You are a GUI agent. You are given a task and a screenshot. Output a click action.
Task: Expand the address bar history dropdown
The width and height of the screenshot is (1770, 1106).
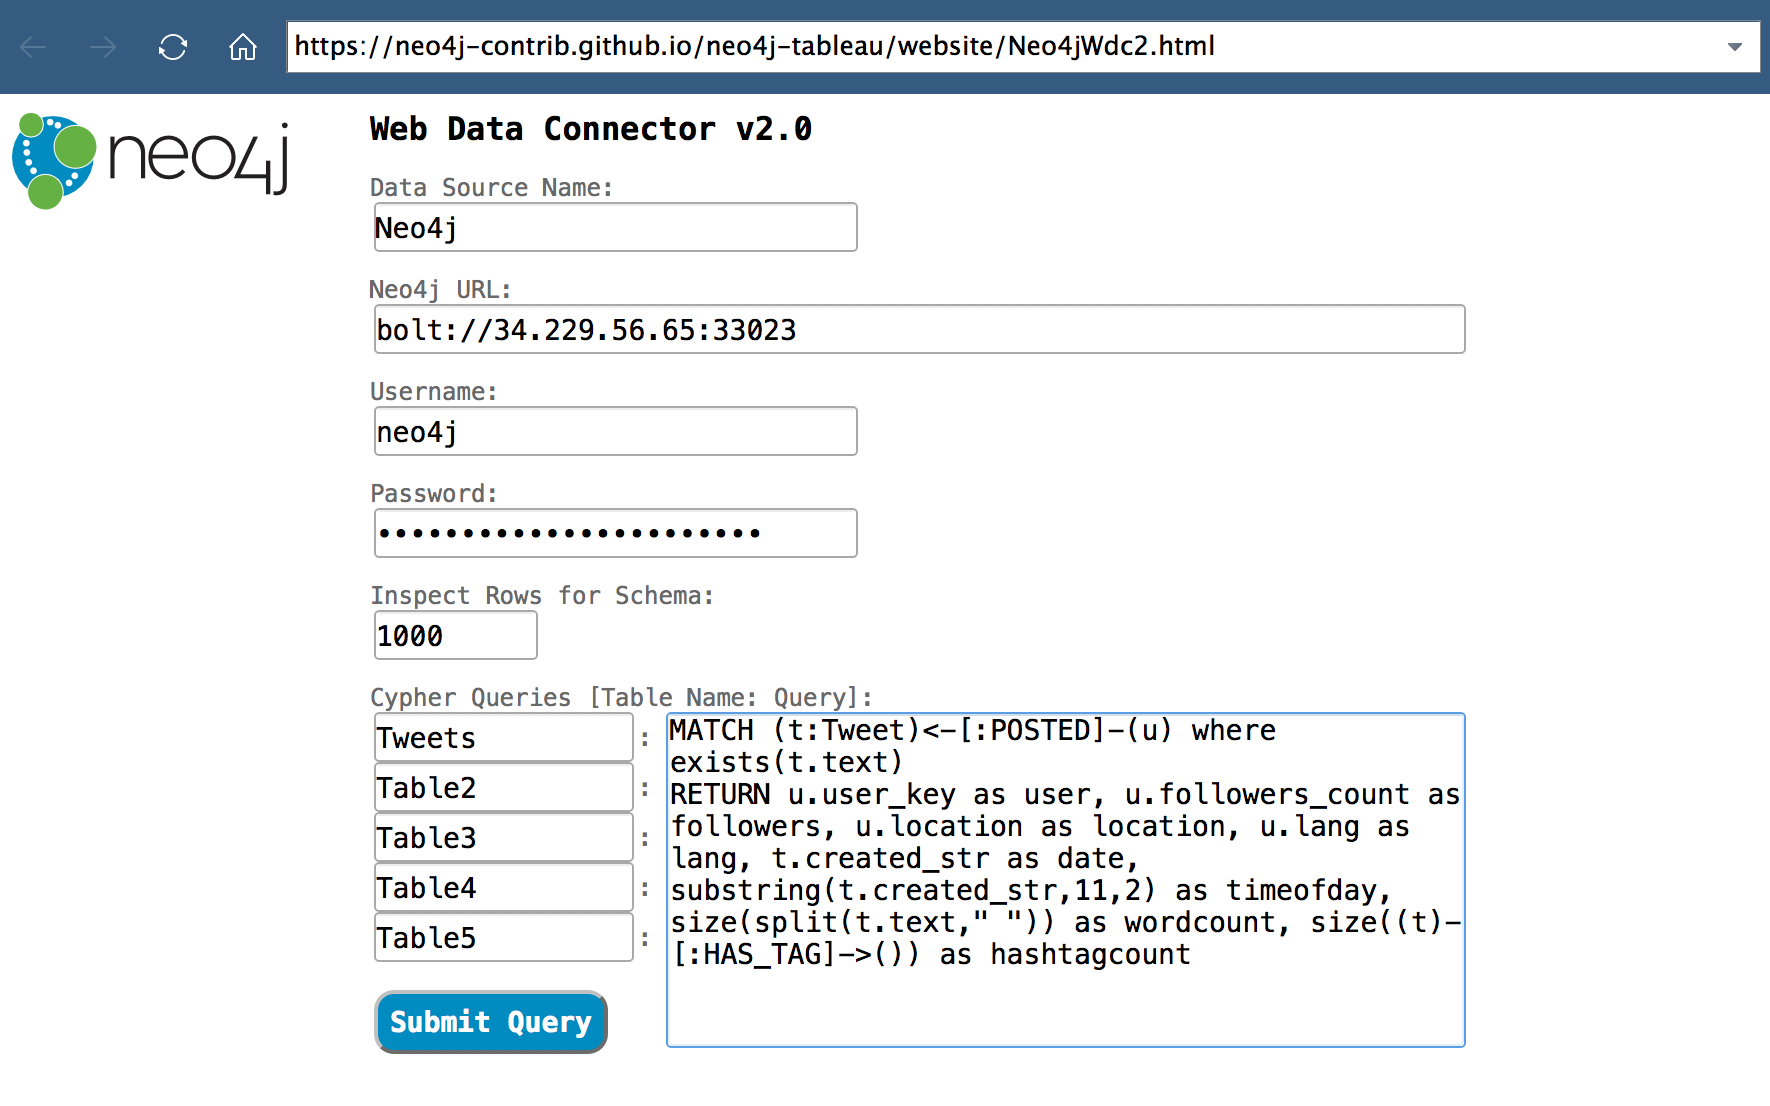pyautogui.click(x=1735, y=47)
